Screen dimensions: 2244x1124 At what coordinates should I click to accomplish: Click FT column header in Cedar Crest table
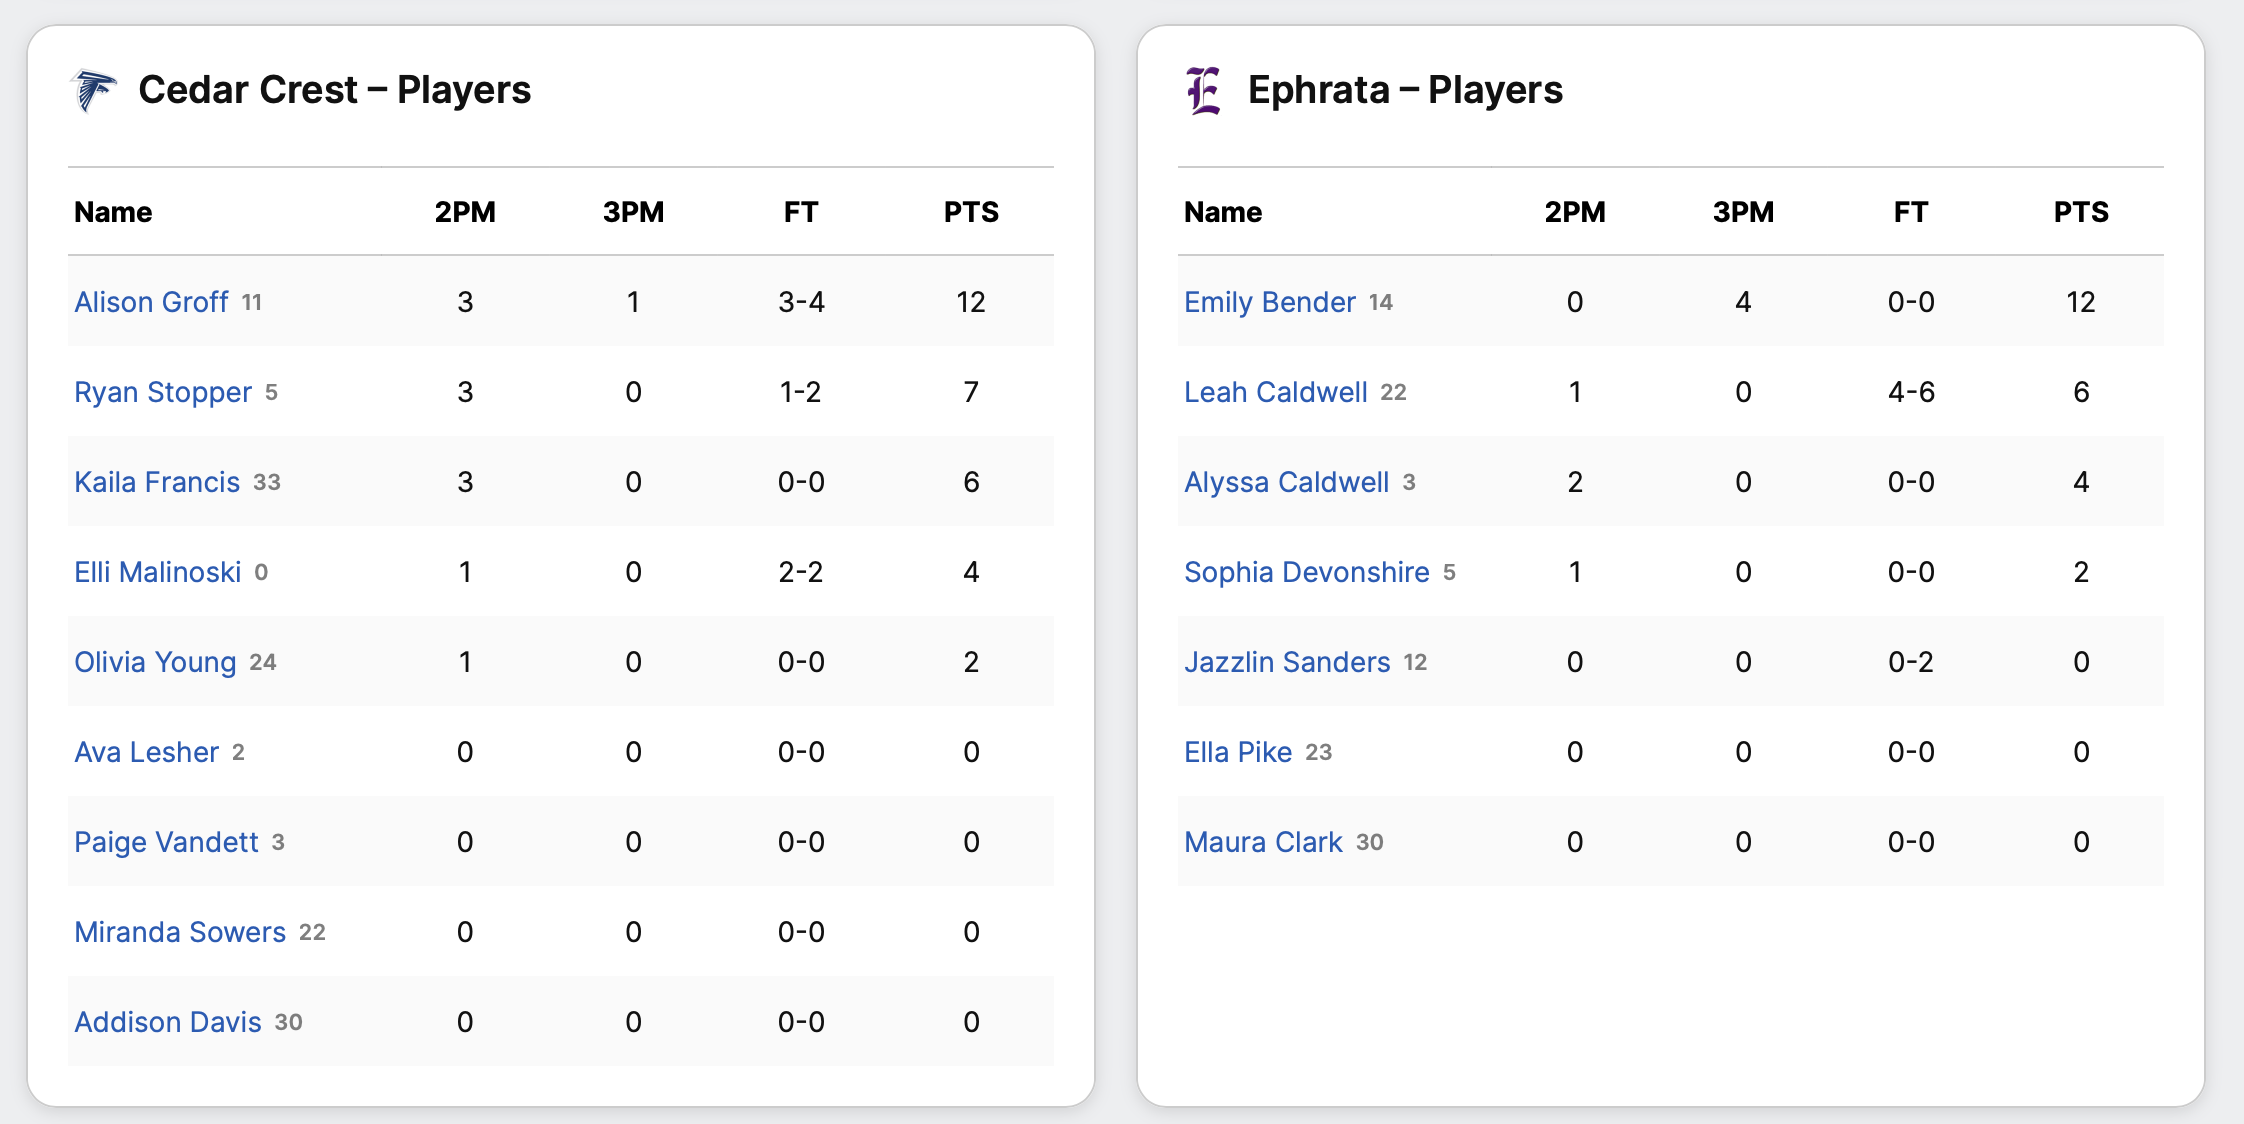click(x=800, y=212)
